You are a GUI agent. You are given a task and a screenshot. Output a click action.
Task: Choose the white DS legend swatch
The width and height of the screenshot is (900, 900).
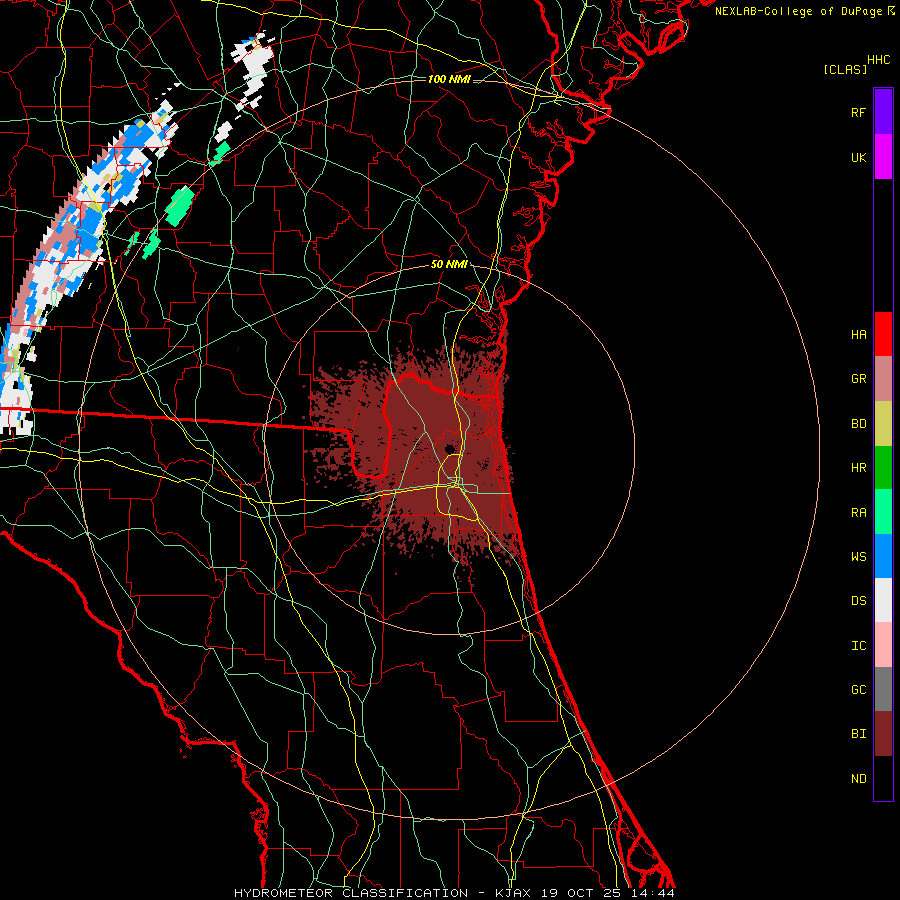883,601
